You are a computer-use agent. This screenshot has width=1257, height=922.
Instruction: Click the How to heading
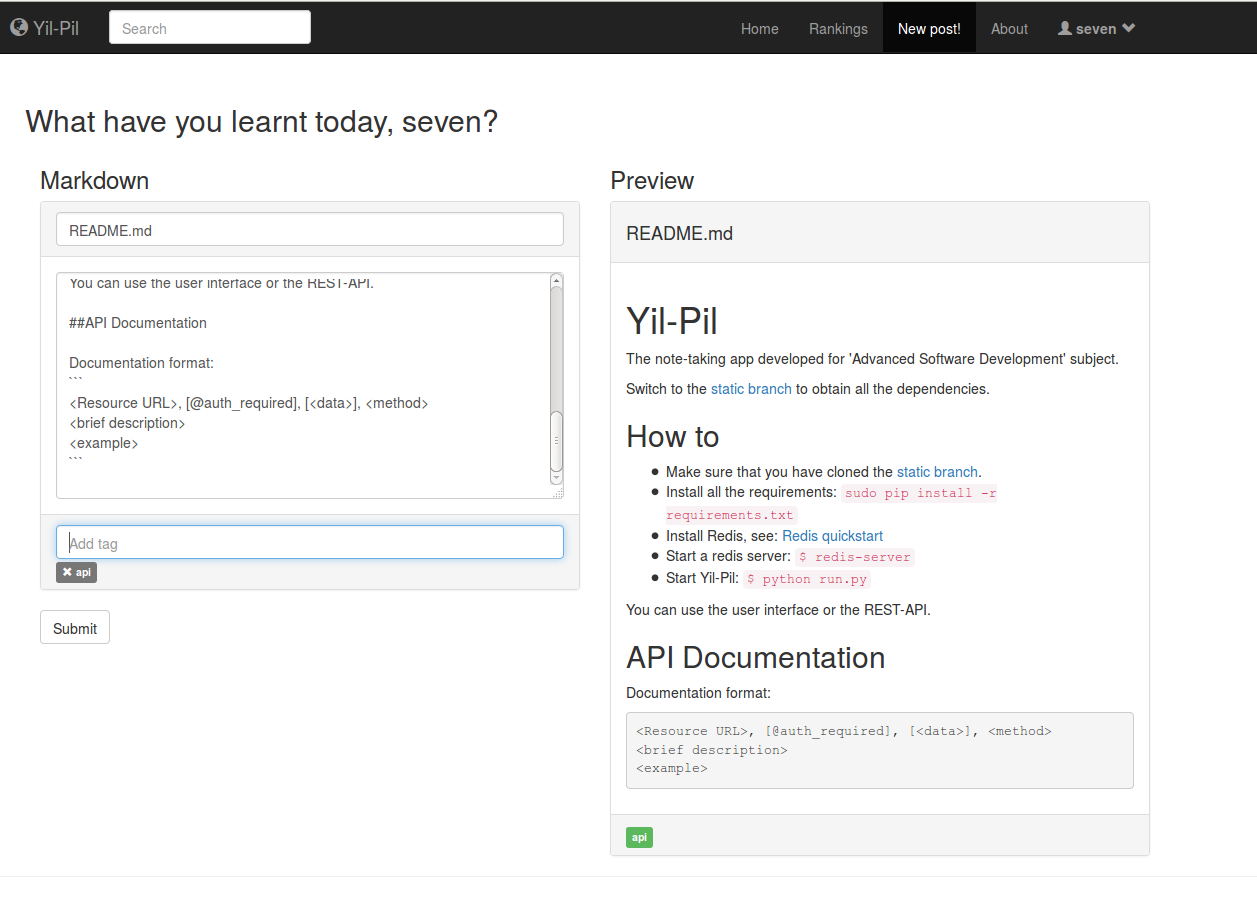673,437
